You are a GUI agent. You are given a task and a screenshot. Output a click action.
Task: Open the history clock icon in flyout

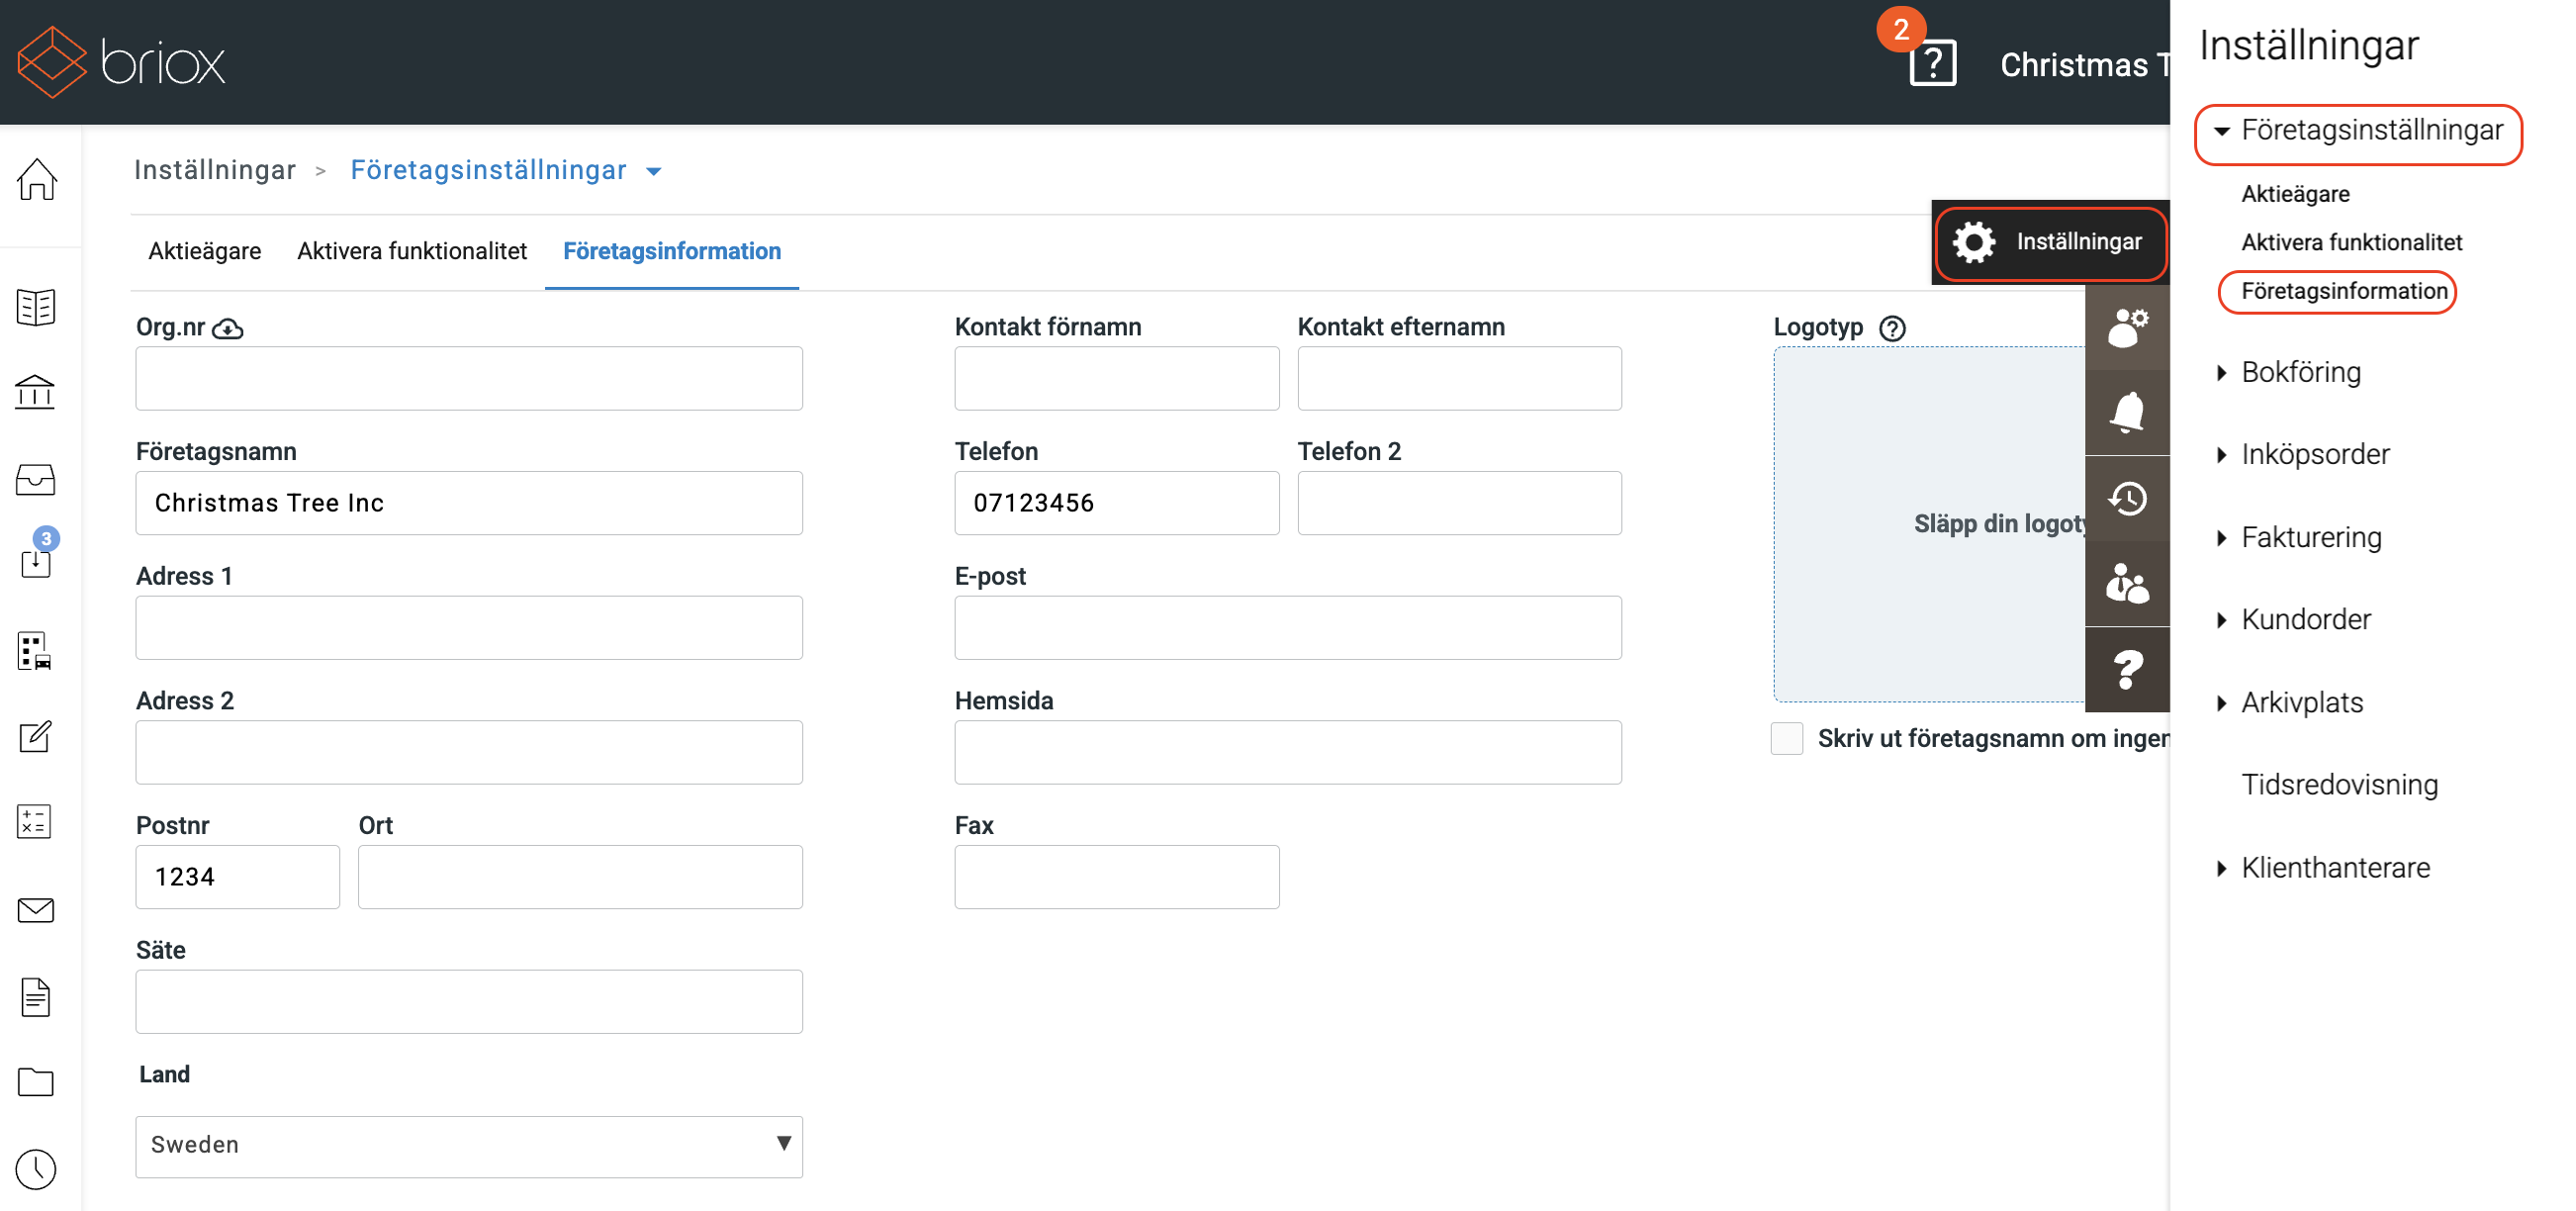click(2127, 498)
